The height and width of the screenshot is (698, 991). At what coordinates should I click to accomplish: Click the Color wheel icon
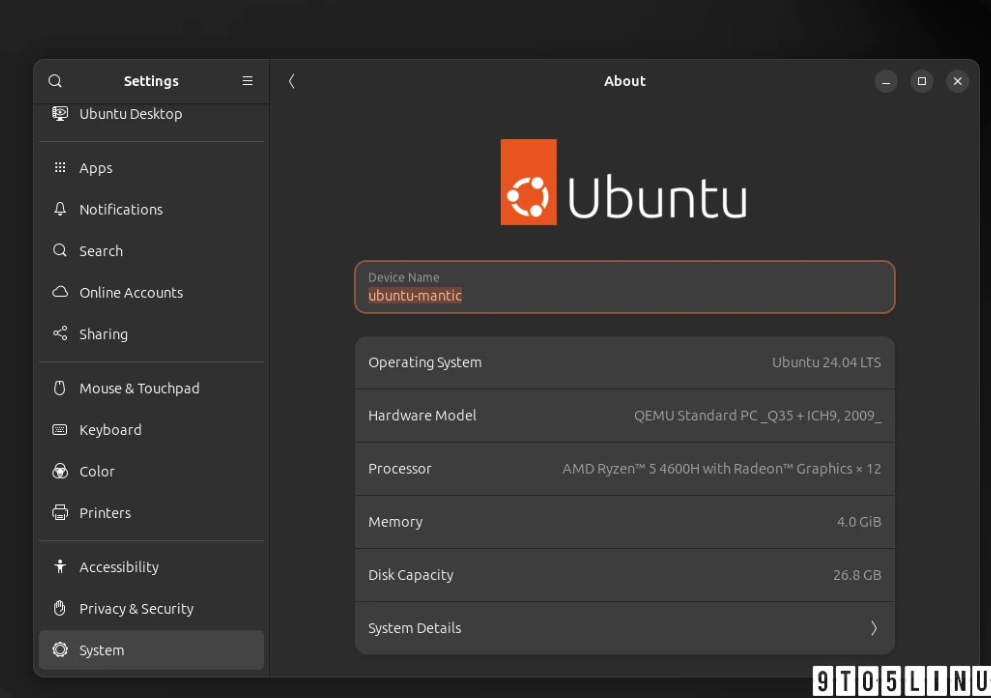tap(60, 471)
